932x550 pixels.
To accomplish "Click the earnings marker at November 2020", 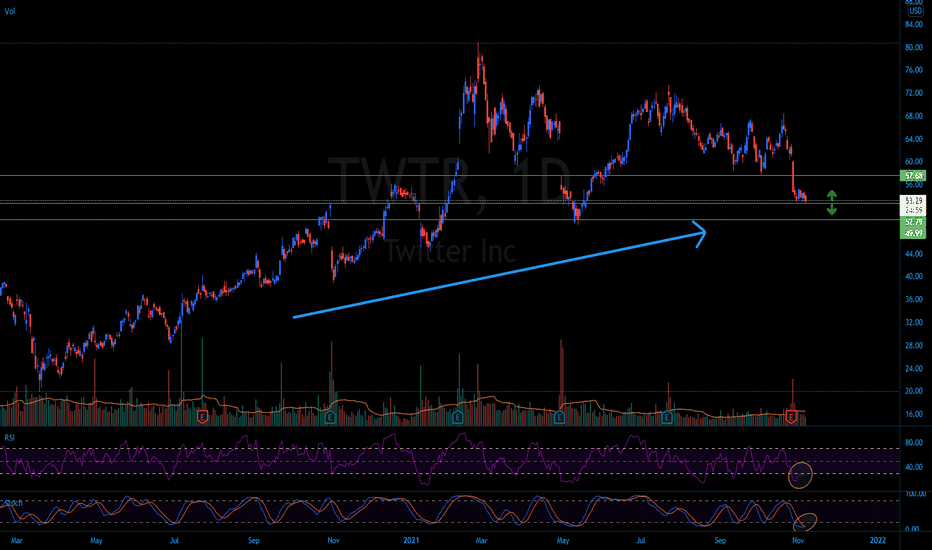I will [330, 417].
